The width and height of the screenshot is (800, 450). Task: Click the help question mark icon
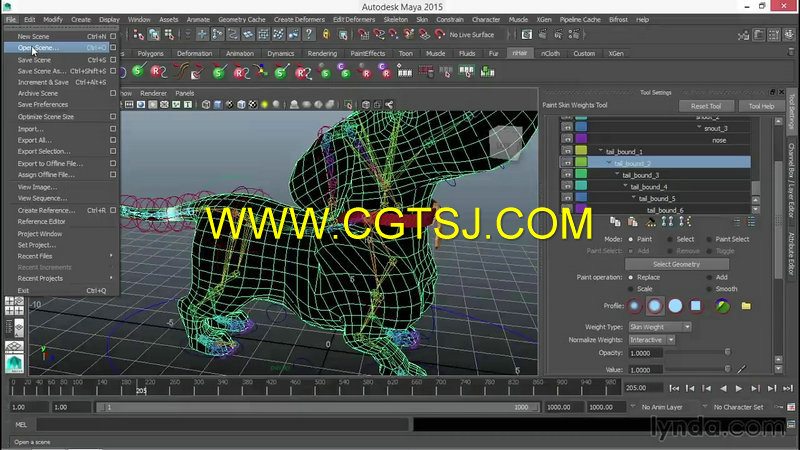point(309,34)
